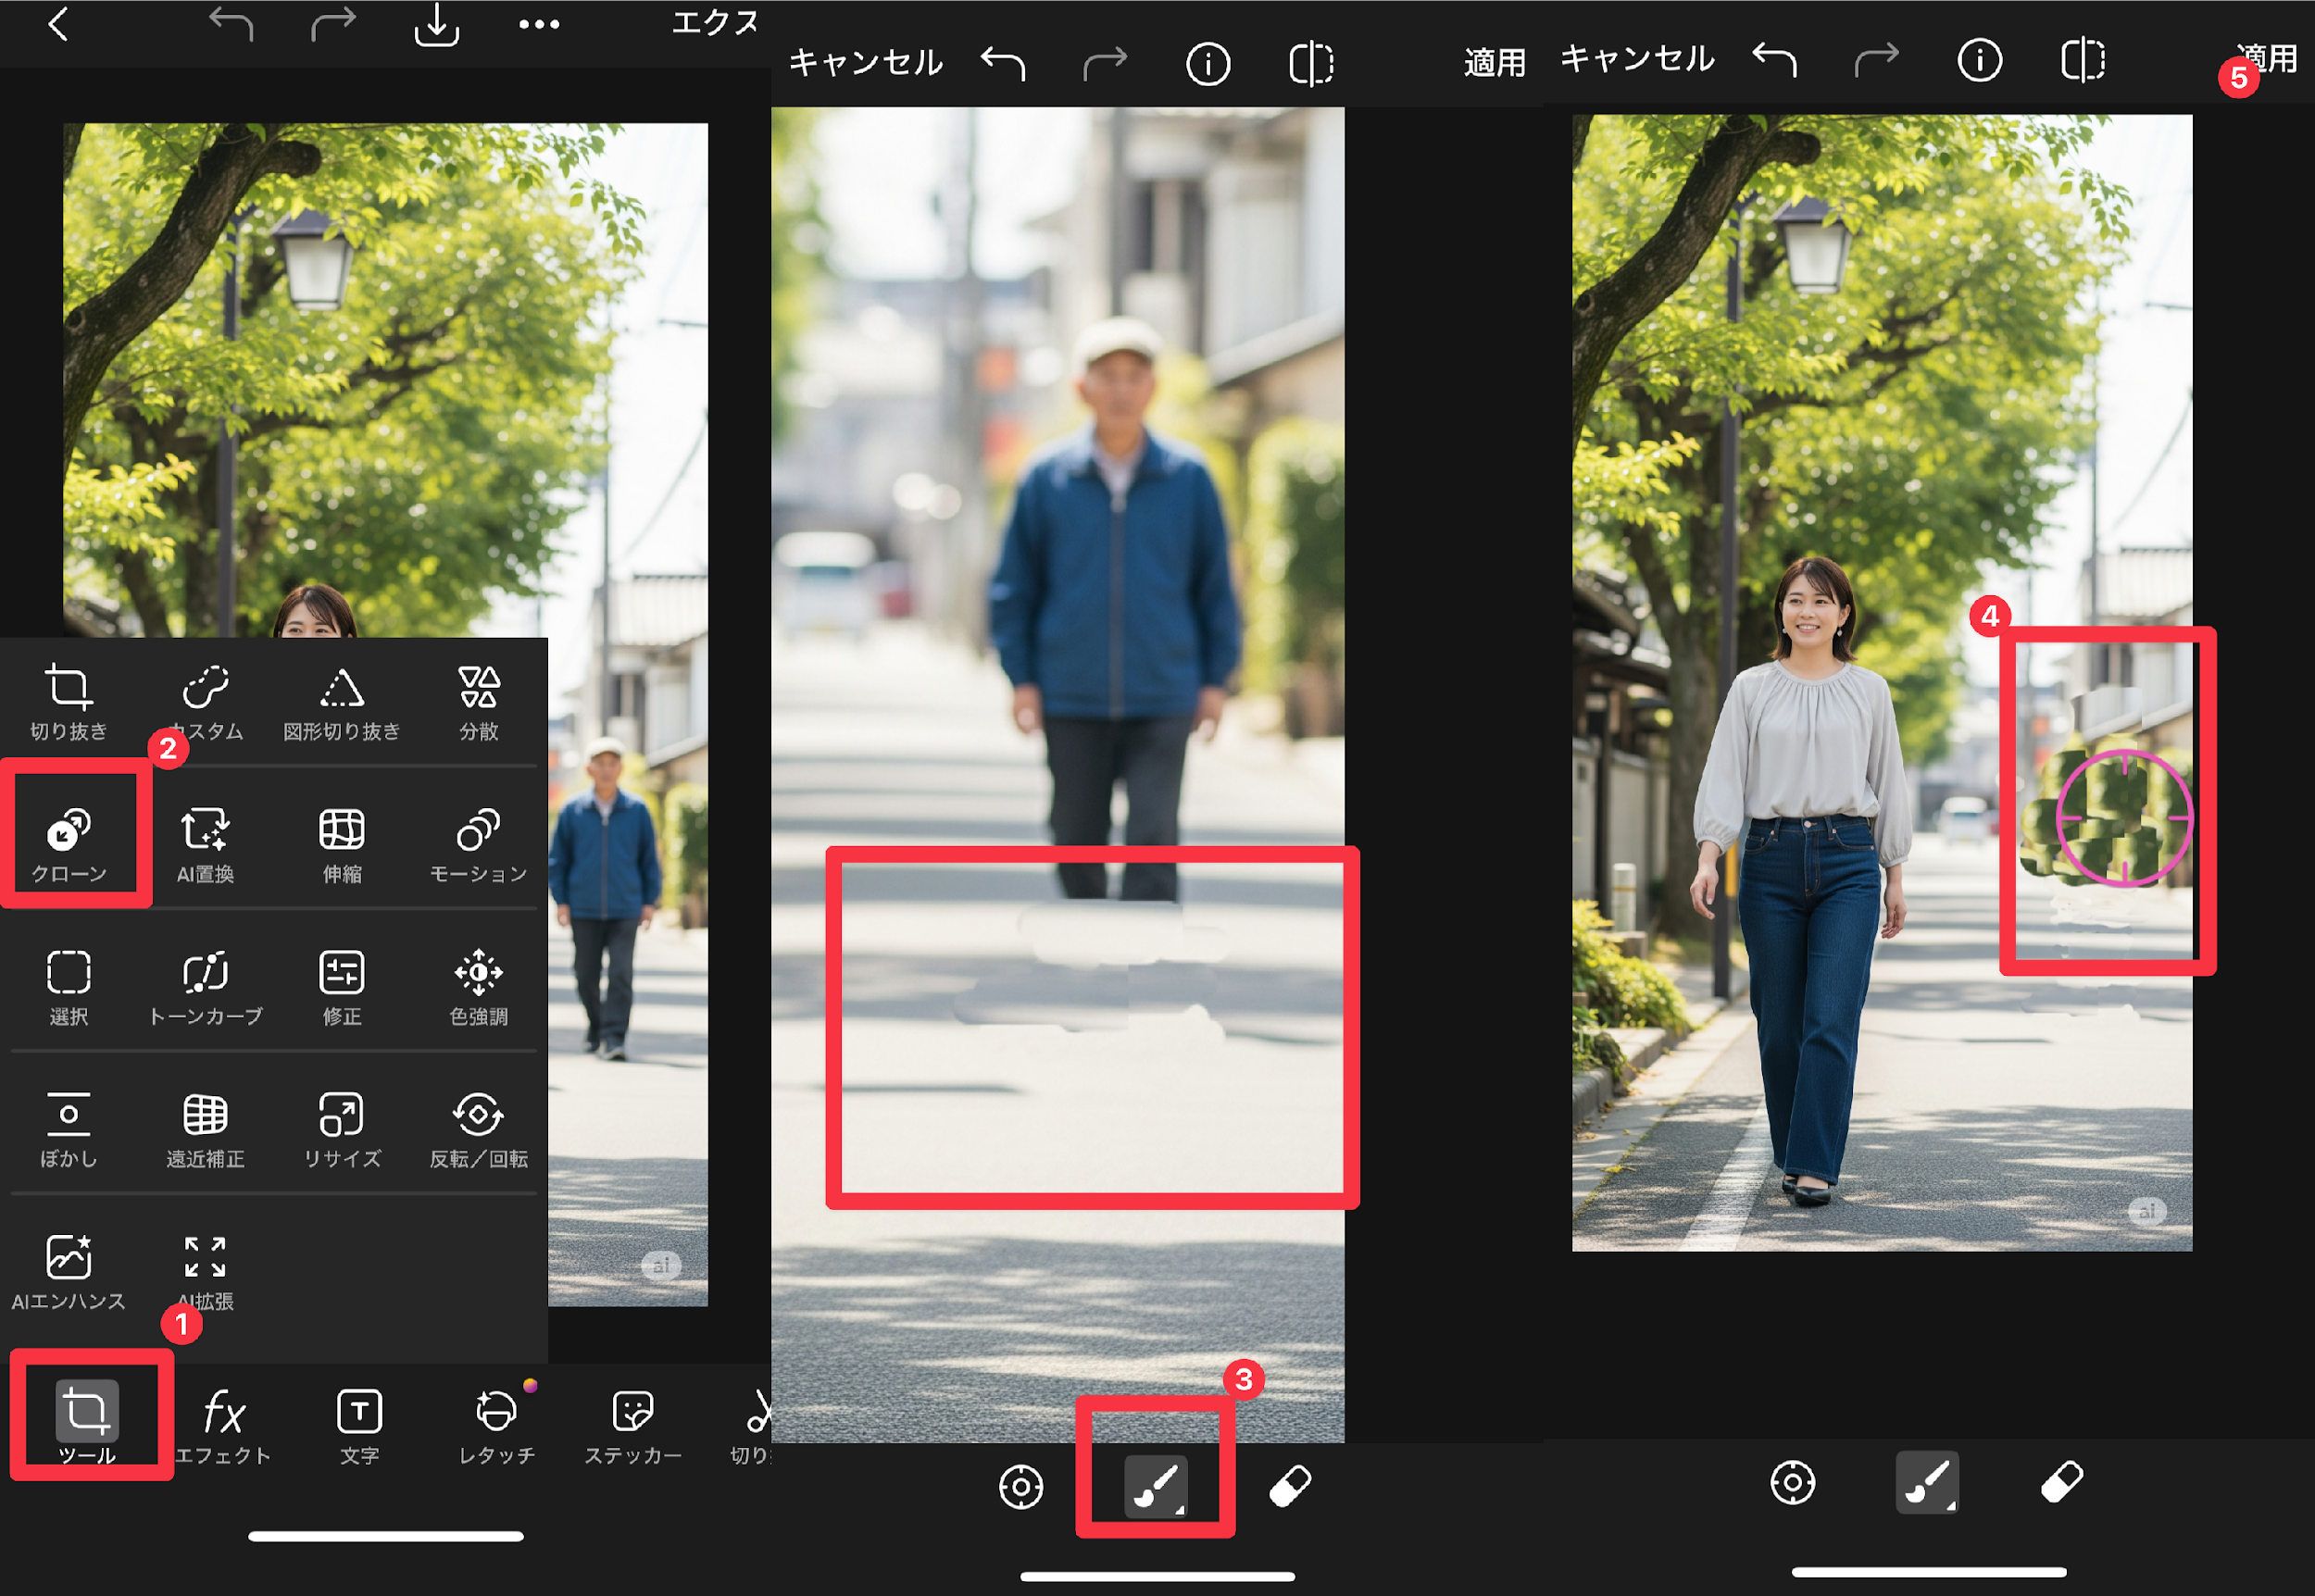Select the 分散 dispersion tool
This screenshot has height=1596, width=2315.
(478, 703)
